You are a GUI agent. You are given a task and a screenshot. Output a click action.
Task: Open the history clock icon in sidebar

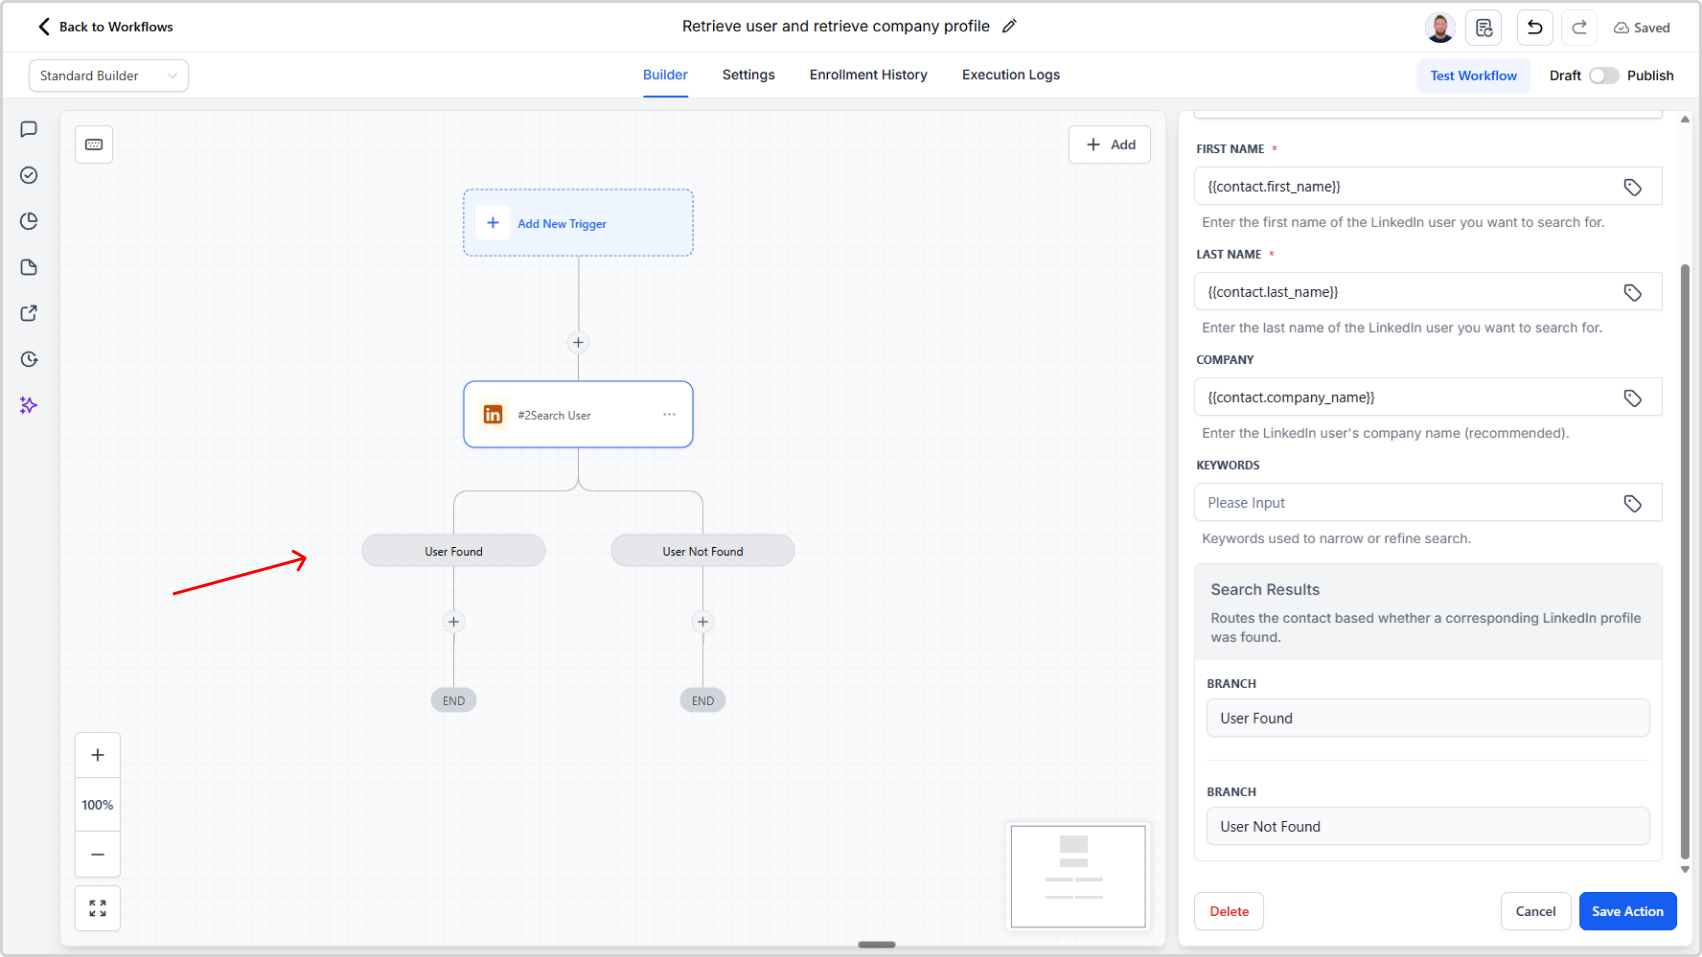pyautogui.click(x=28, y=358)
